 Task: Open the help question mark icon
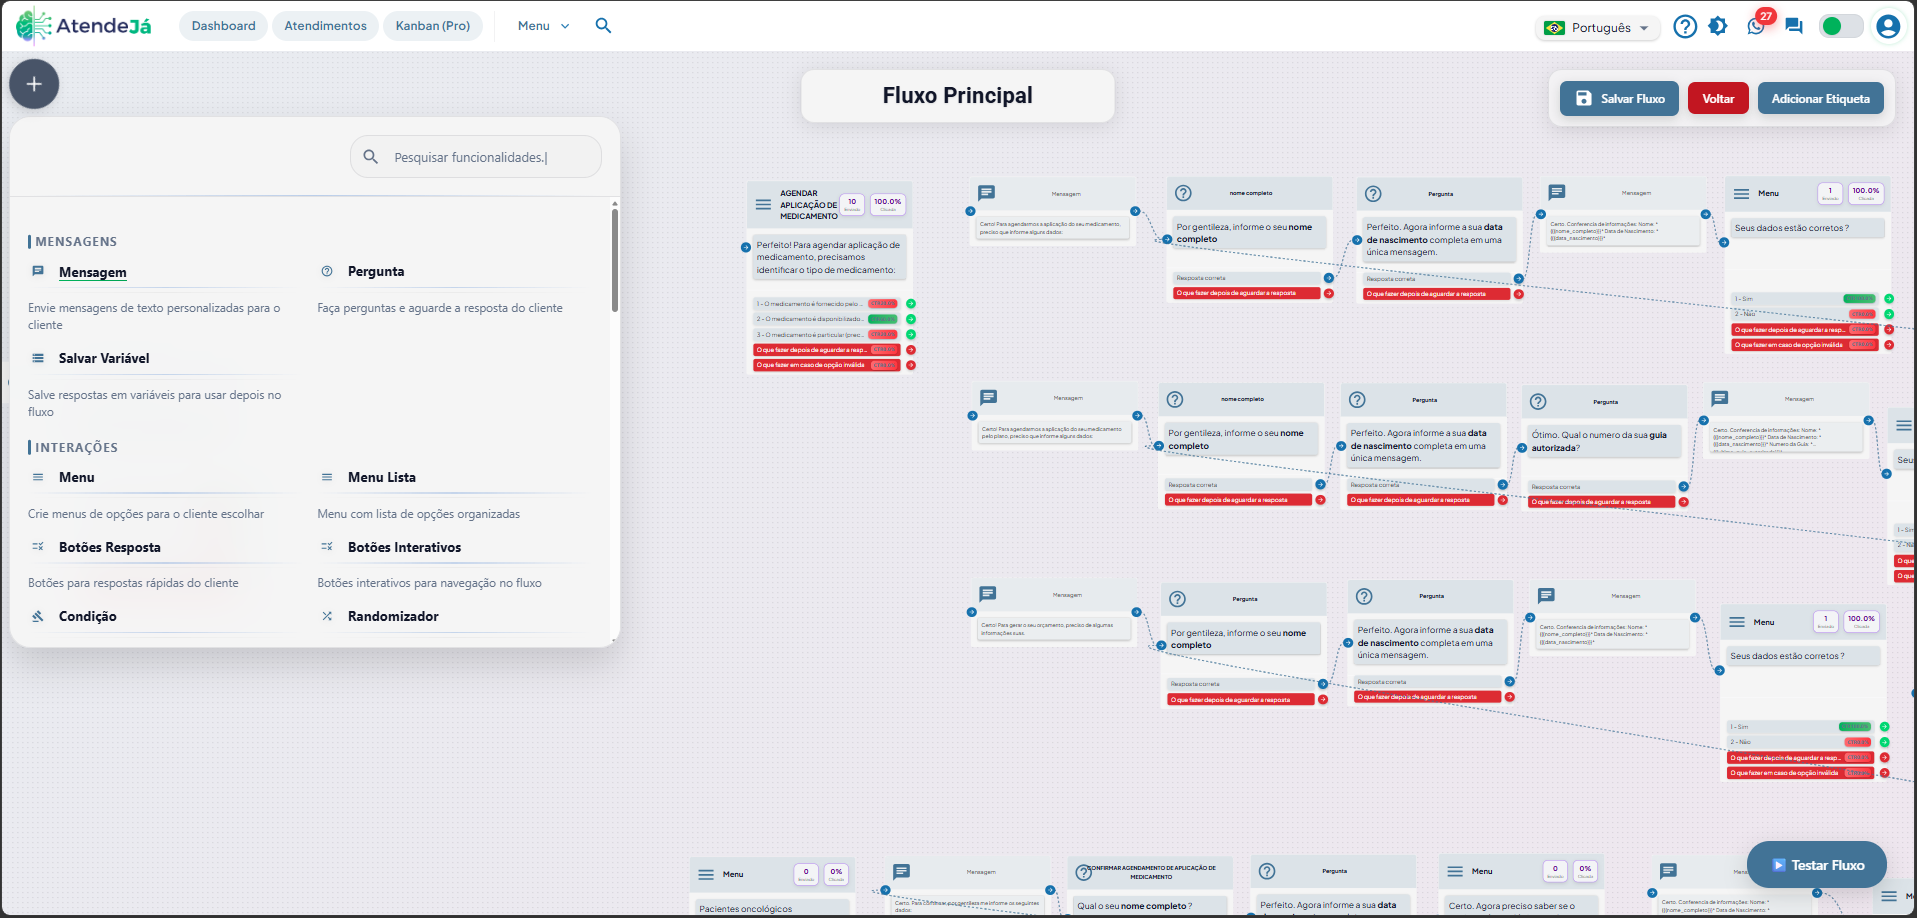(1685, 26)
